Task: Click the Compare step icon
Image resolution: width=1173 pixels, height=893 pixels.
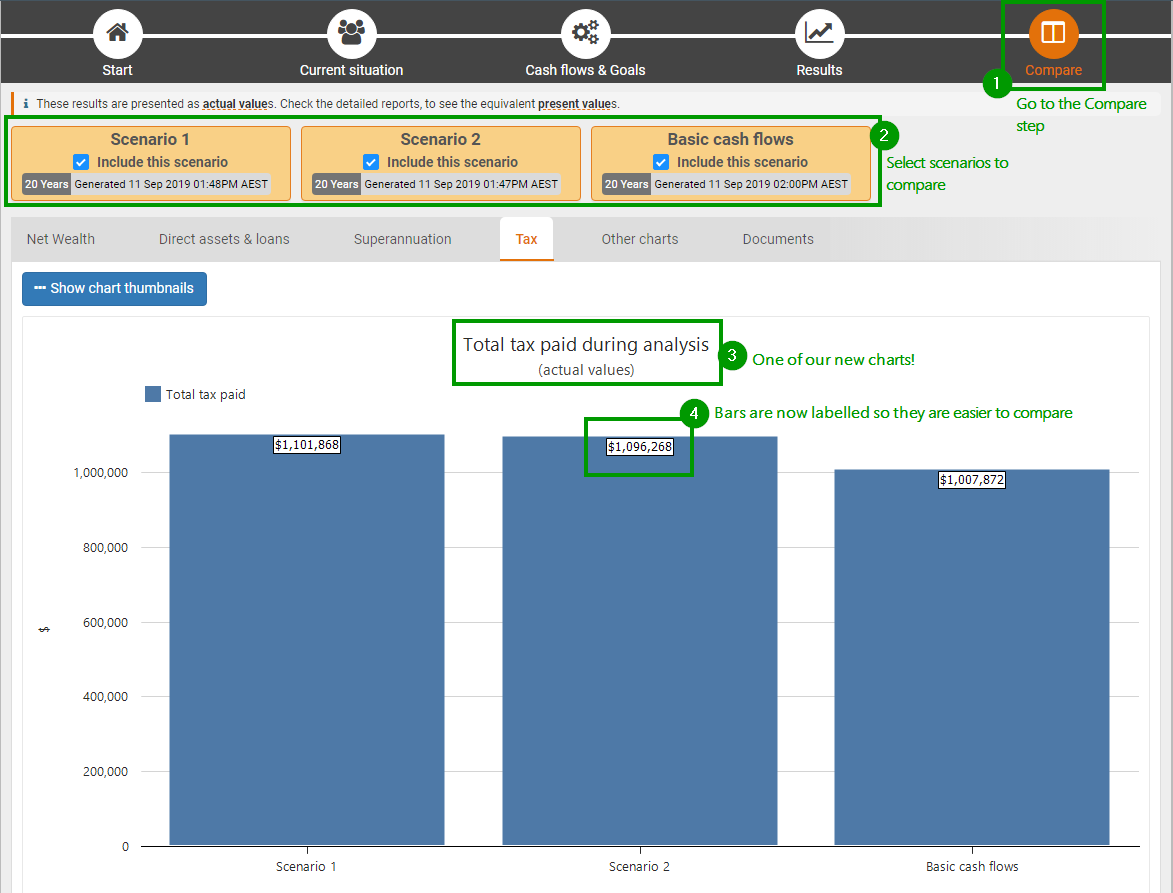Action: [x=1053, y=33]
